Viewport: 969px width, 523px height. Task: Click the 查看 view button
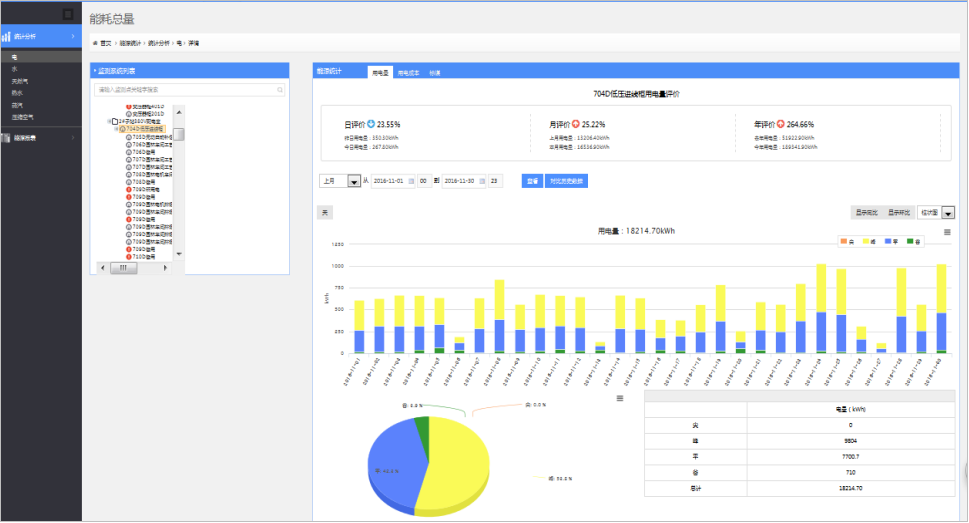tap(532, 181)
